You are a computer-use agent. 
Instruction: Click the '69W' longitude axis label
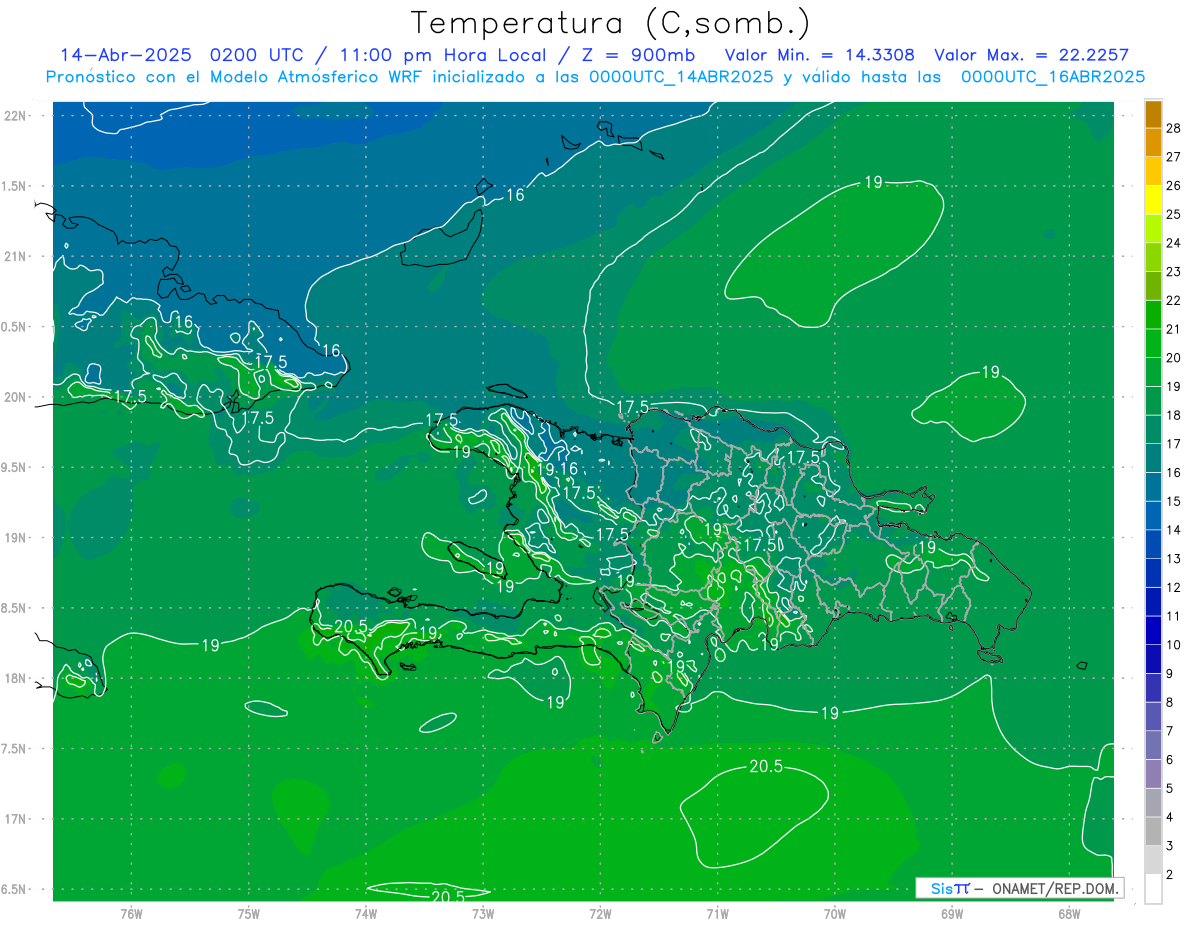[951, 913]
